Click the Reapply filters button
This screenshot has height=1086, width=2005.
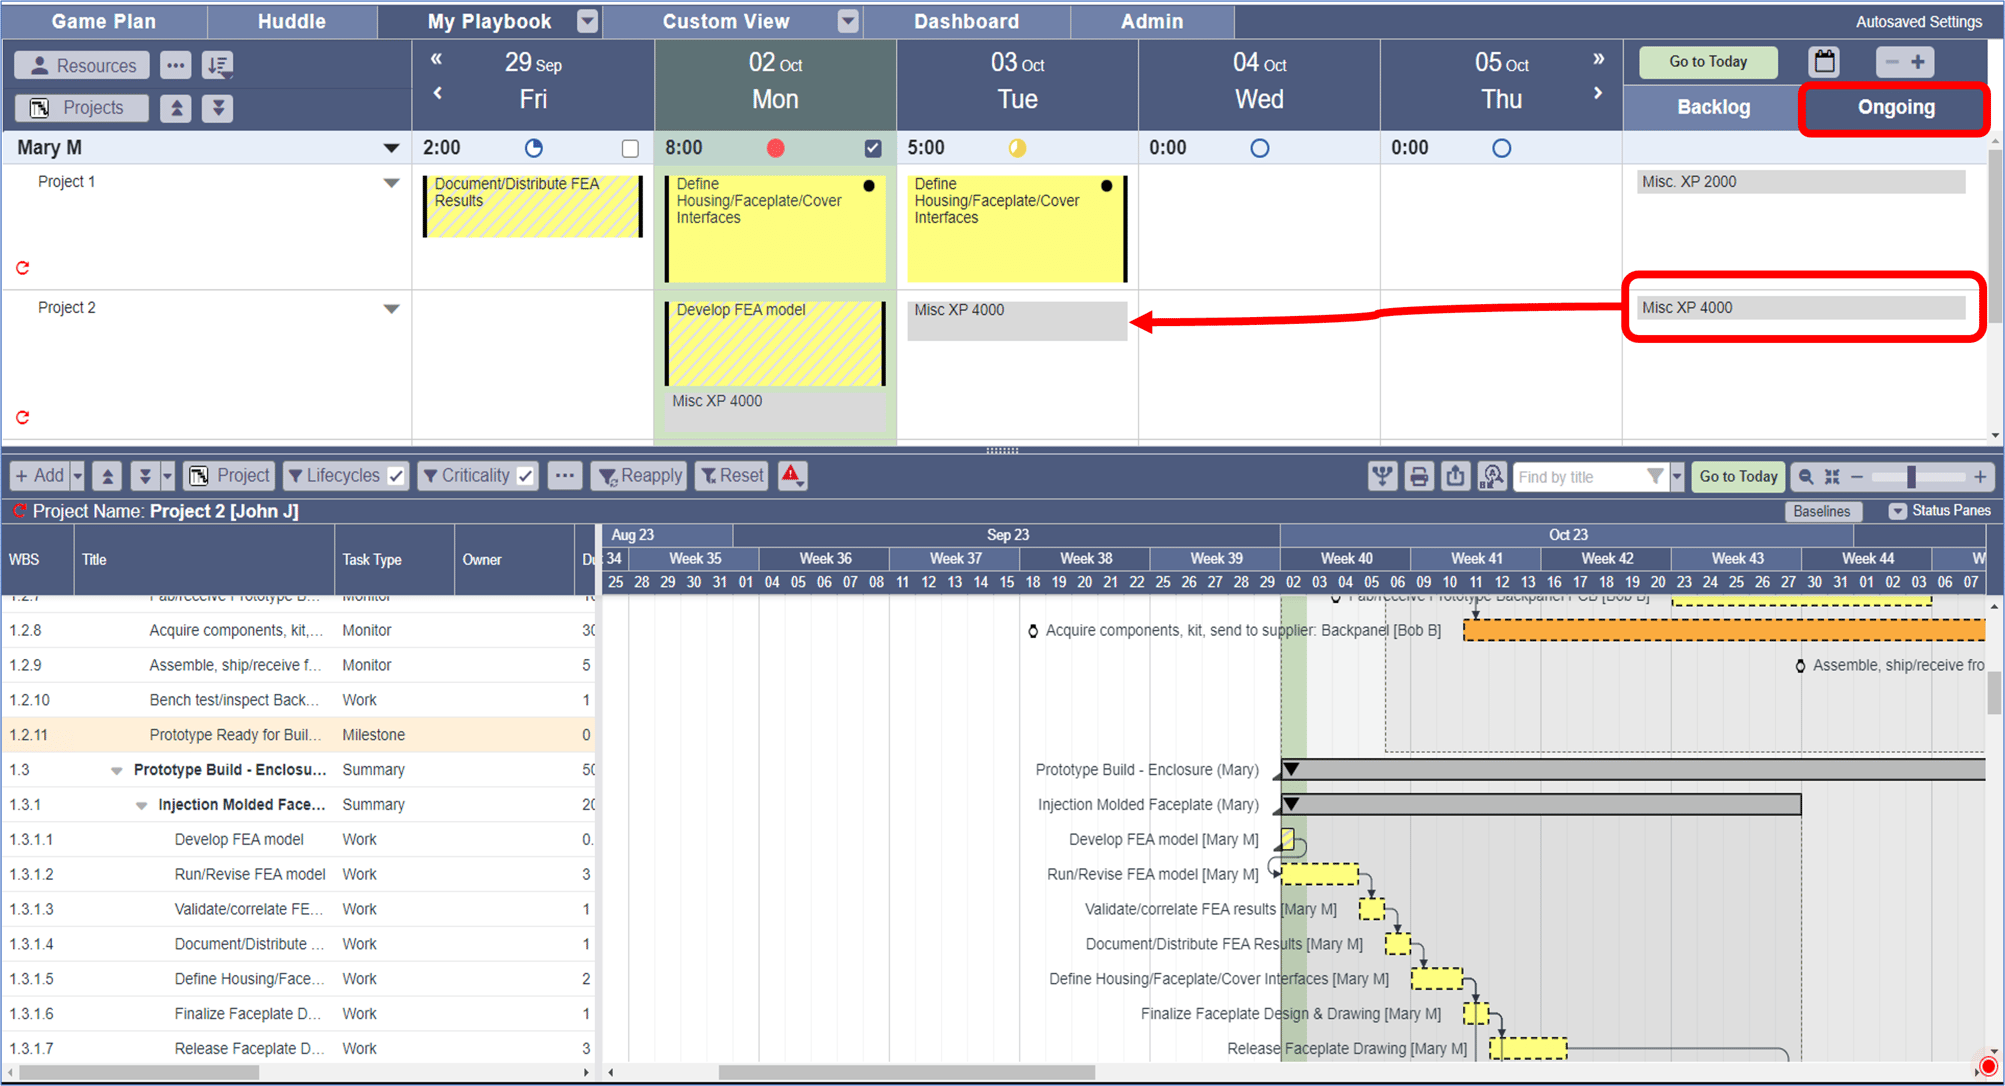(x=640, y=476)
